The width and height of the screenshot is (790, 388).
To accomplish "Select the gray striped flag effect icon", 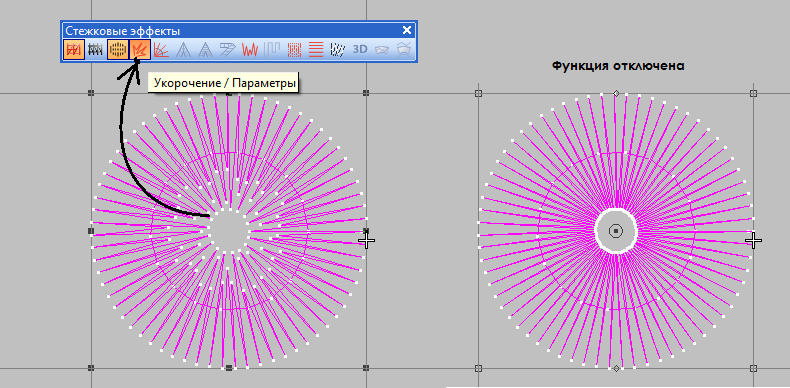I will [x=227, y=49].
